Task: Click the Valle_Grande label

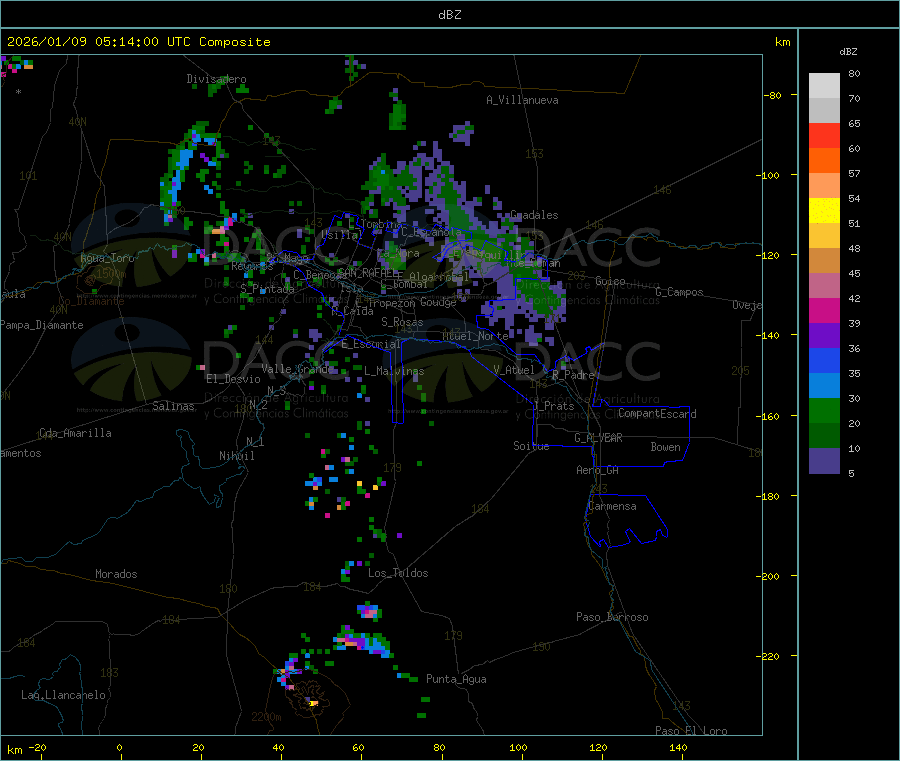Action: [297, 368]
